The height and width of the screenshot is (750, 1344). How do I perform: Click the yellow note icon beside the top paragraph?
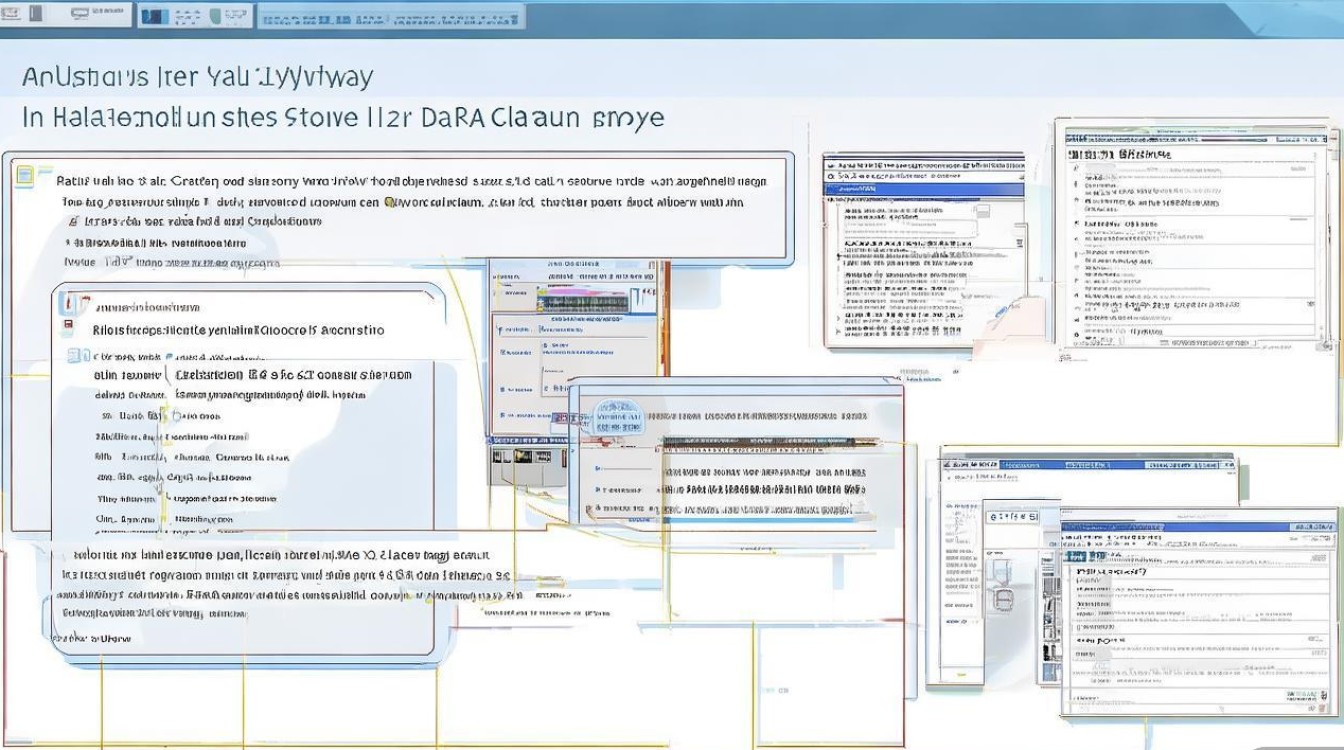pos(26,176)
